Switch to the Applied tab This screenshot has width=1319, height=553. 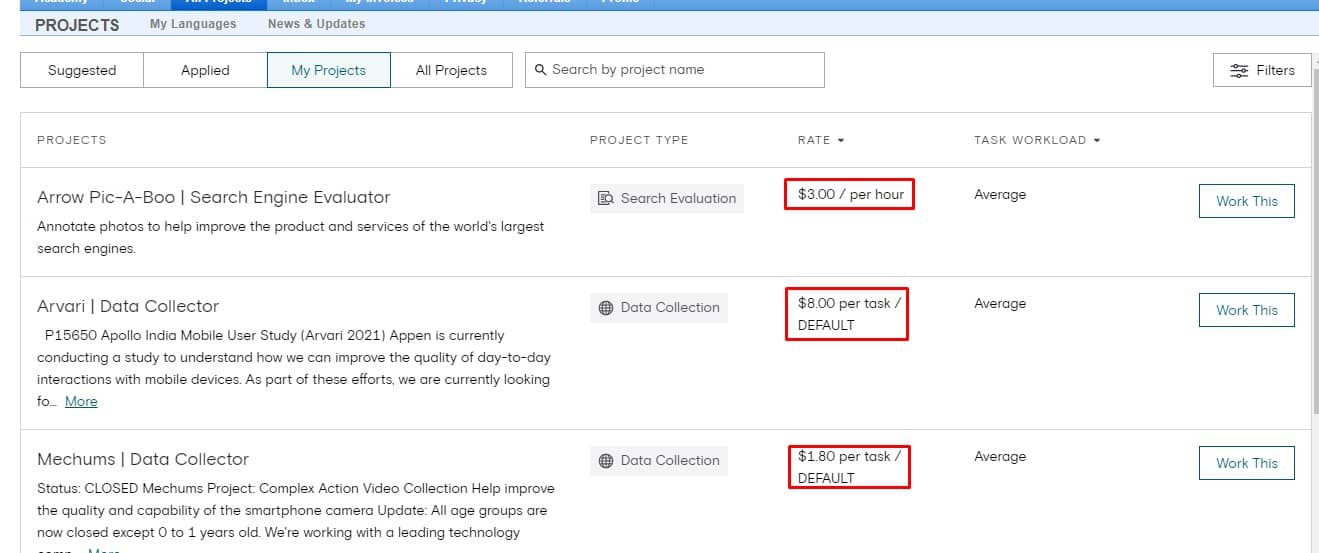[205, 70]
